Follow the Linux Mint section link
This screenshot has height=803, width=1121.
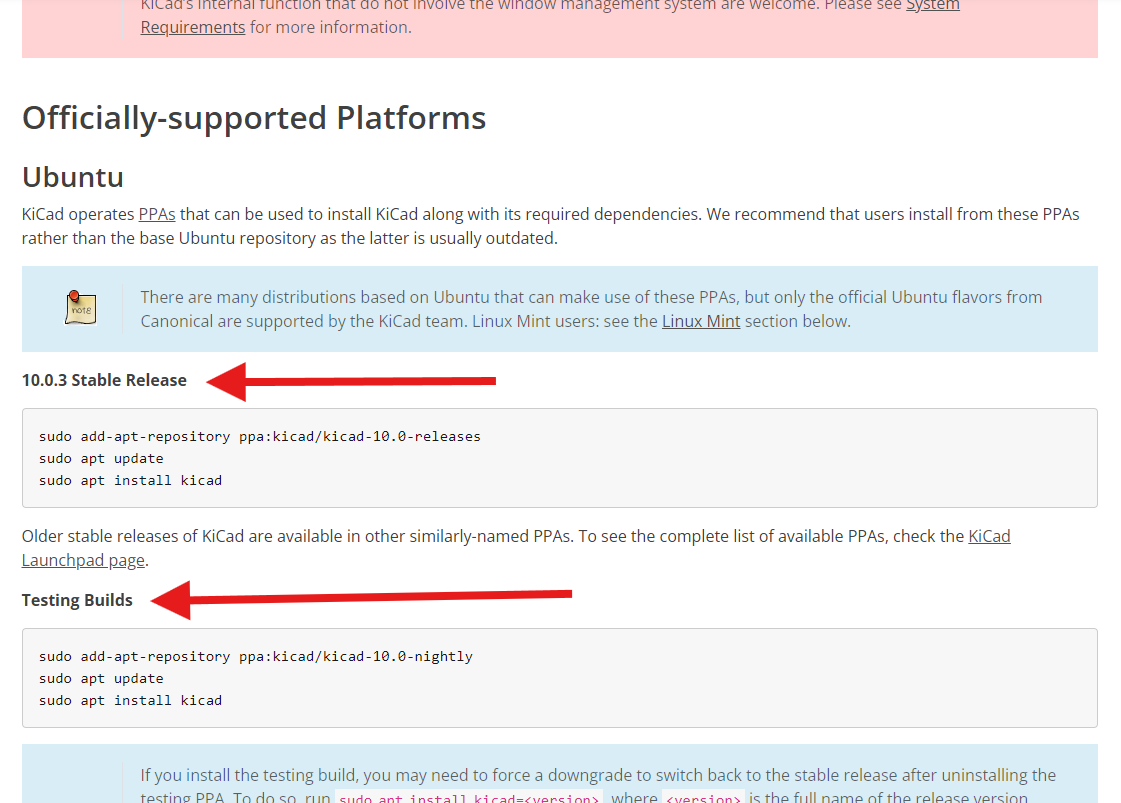pos(701,321)
